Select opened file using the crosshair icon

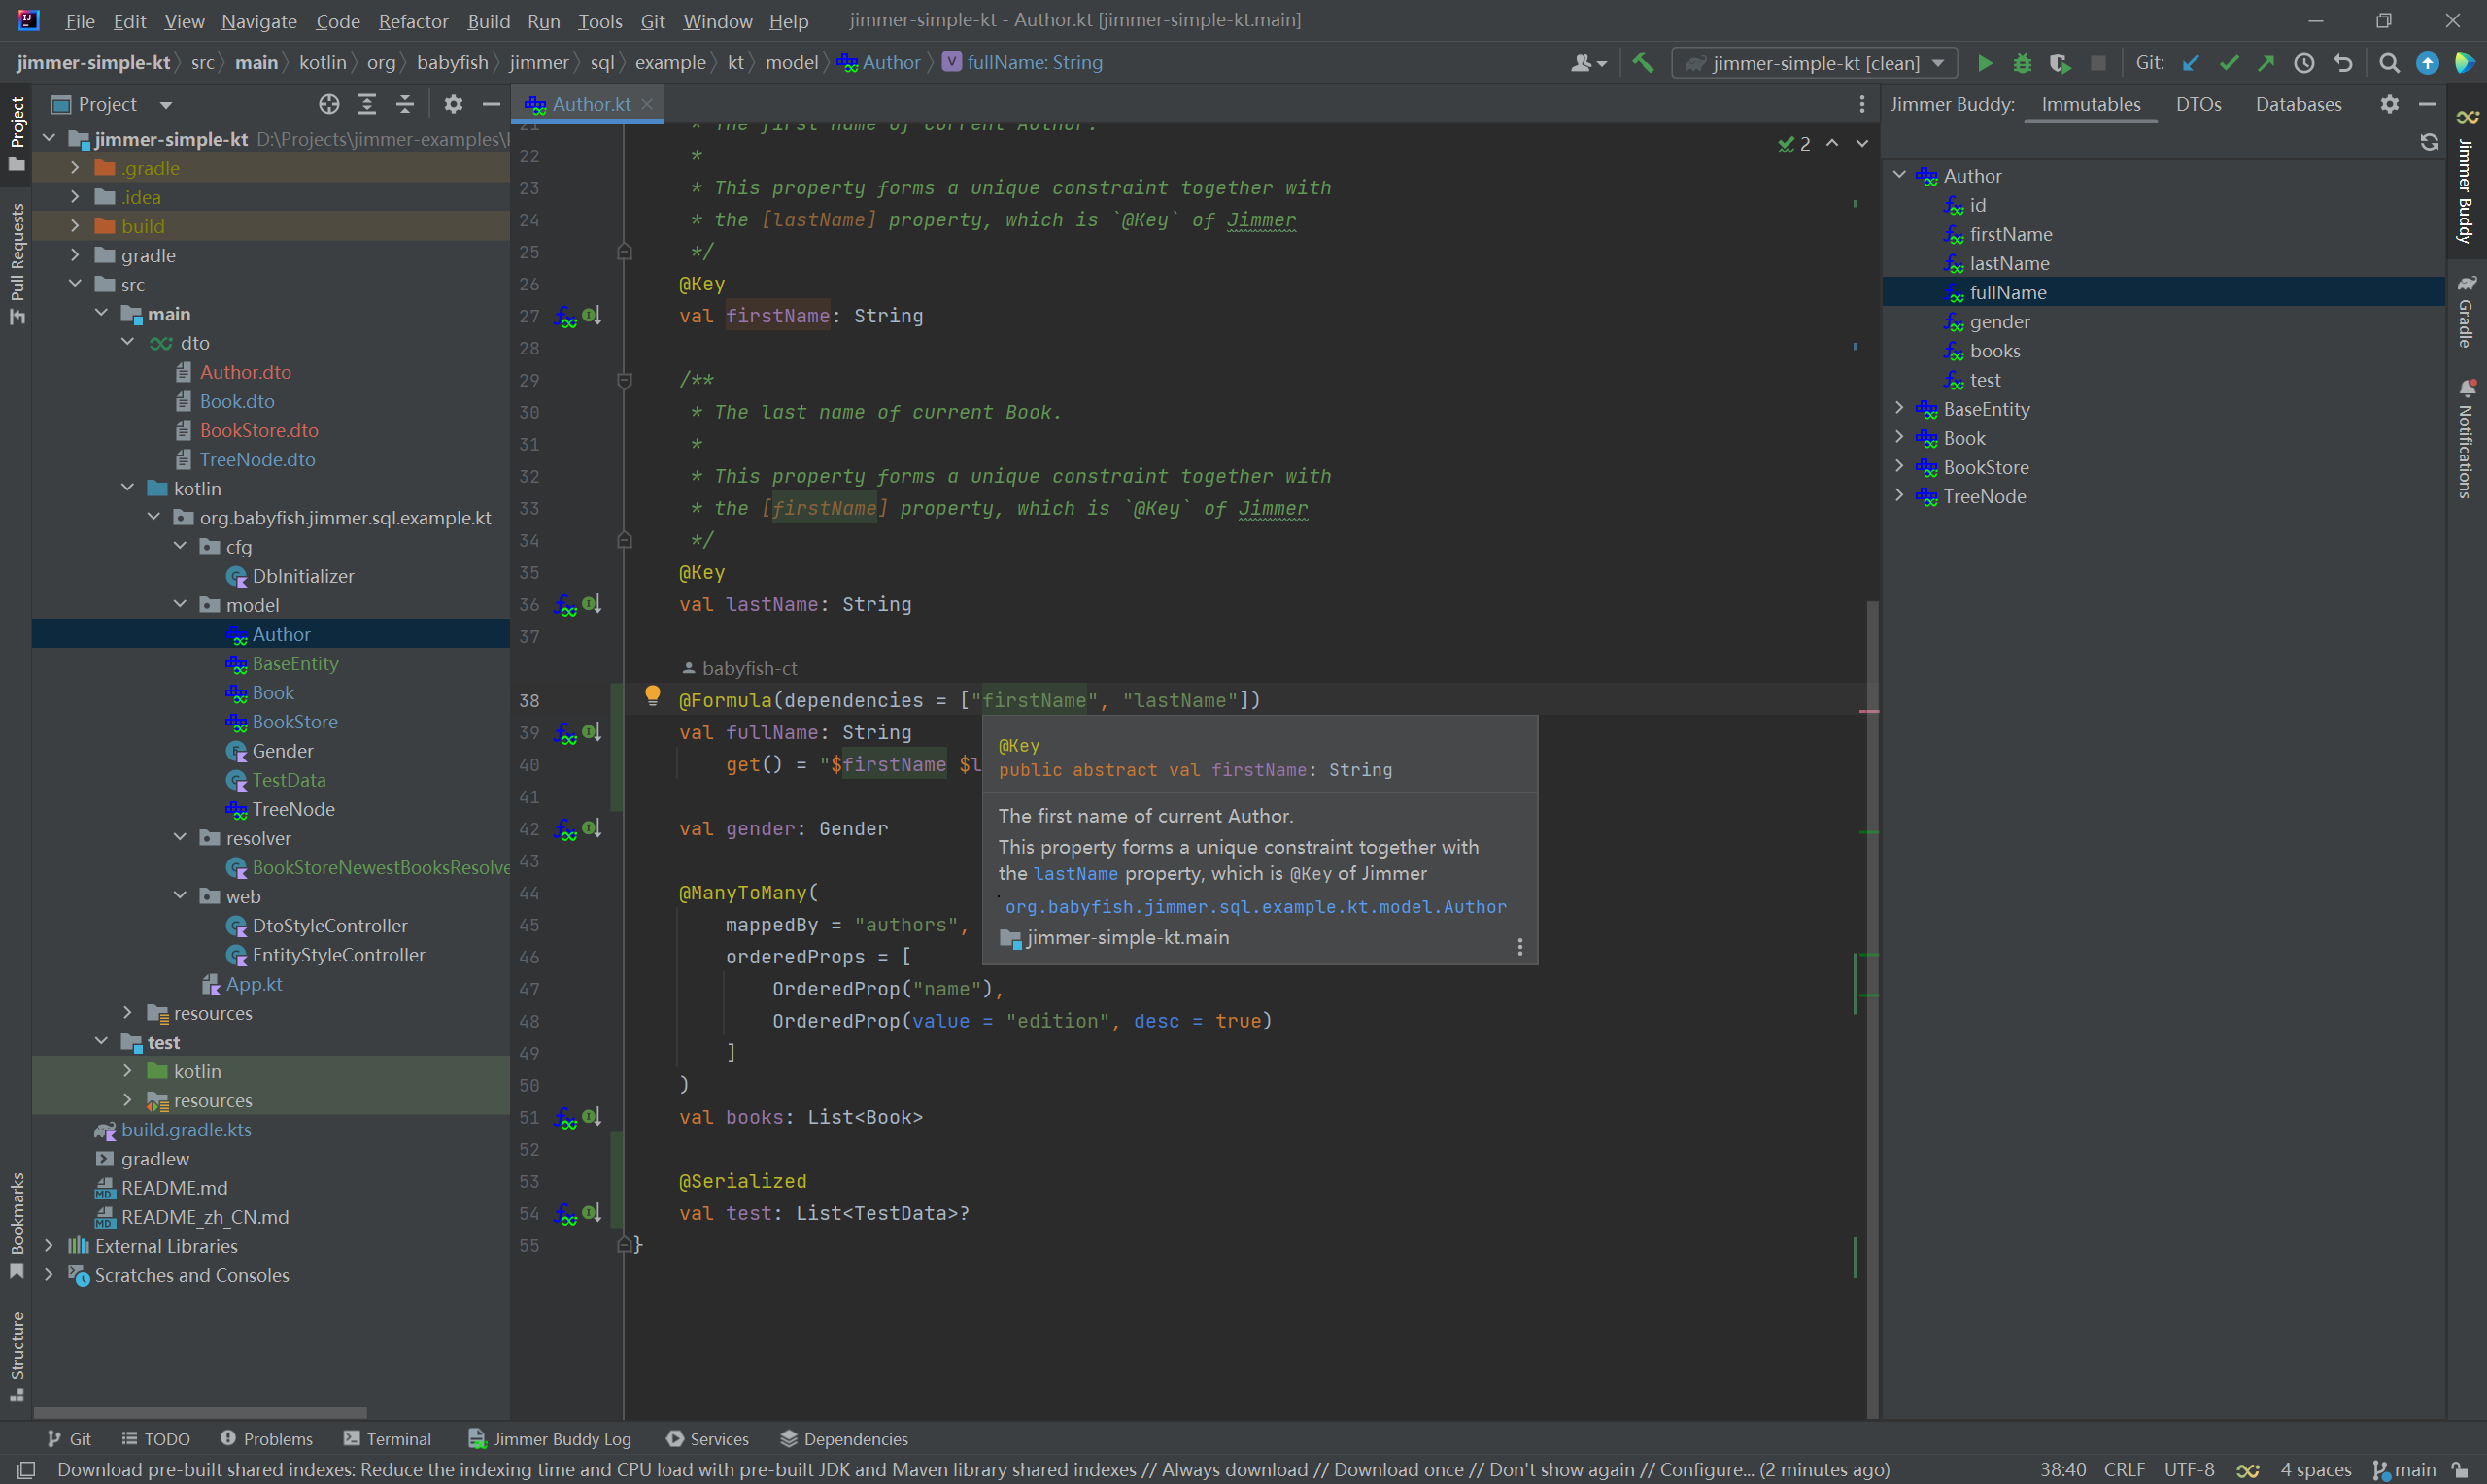329,104
